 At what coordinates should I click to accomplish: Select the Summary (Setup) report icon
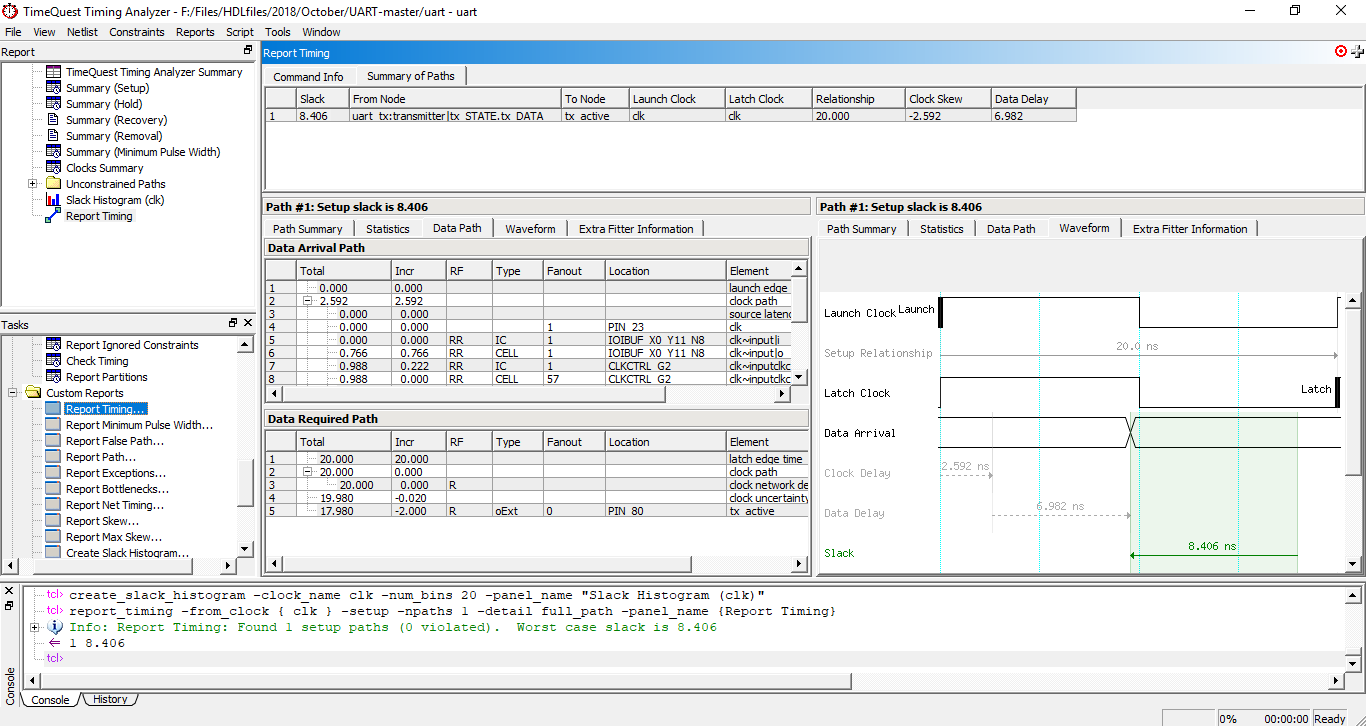54,88
